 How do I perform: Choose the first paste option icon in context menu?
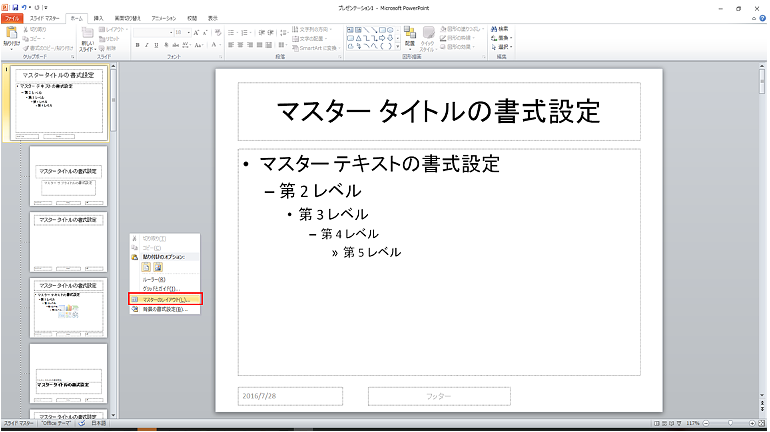coord(146,268)
